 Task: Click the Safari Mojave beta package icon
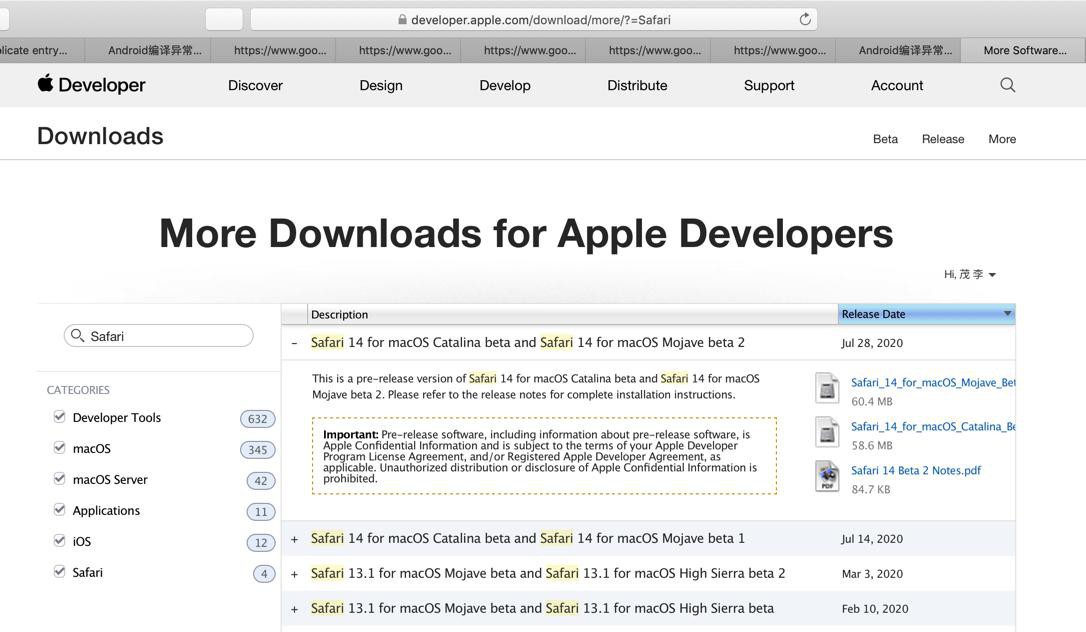(x=827, y=388)
